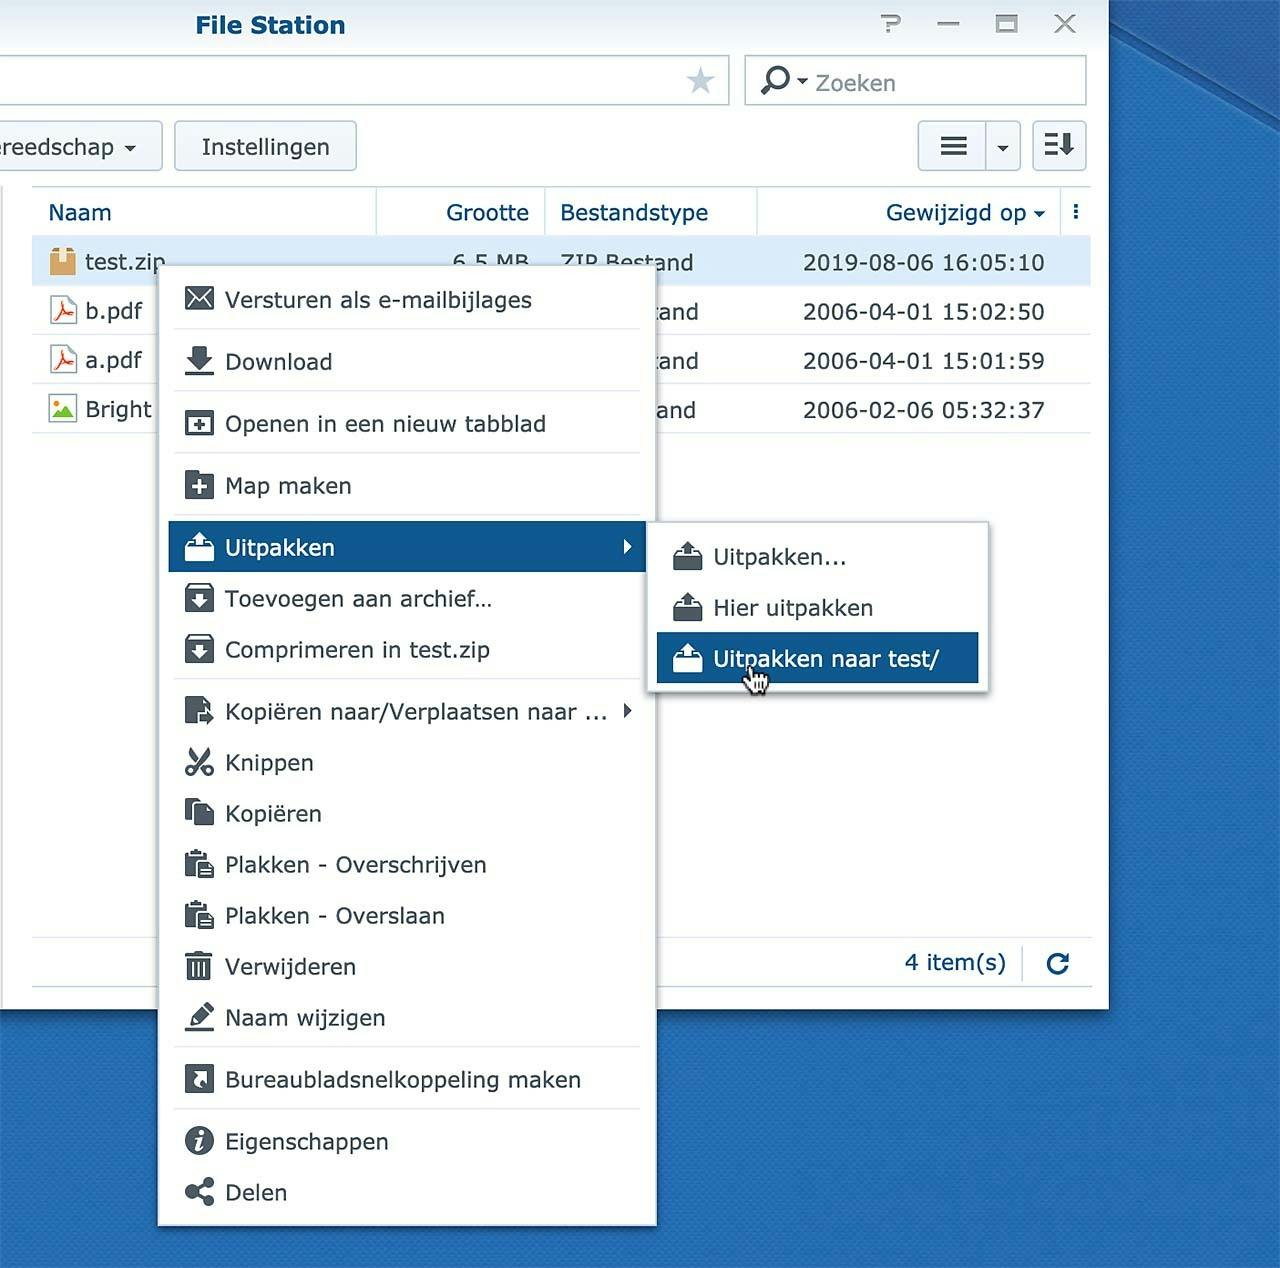Click the shortcut icon for Bureaubladsnelkoppeling
Viewport: 1280px width, 1268px height.
click(x=199, y=1079)
